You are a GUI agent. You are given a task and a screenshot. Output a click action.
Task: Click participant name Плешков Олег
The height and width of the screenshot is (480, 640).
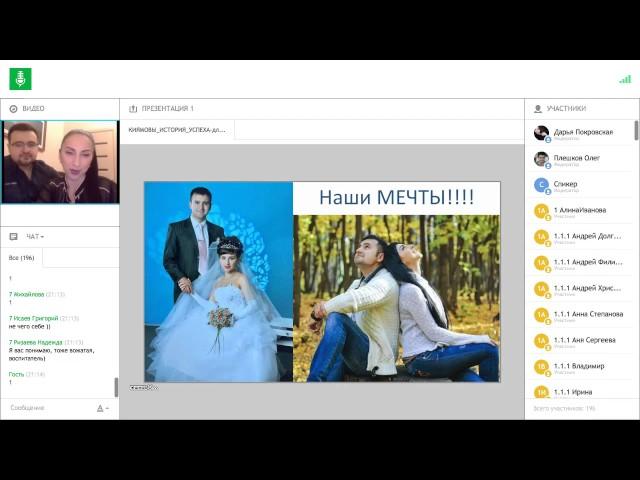coord(577,158)
